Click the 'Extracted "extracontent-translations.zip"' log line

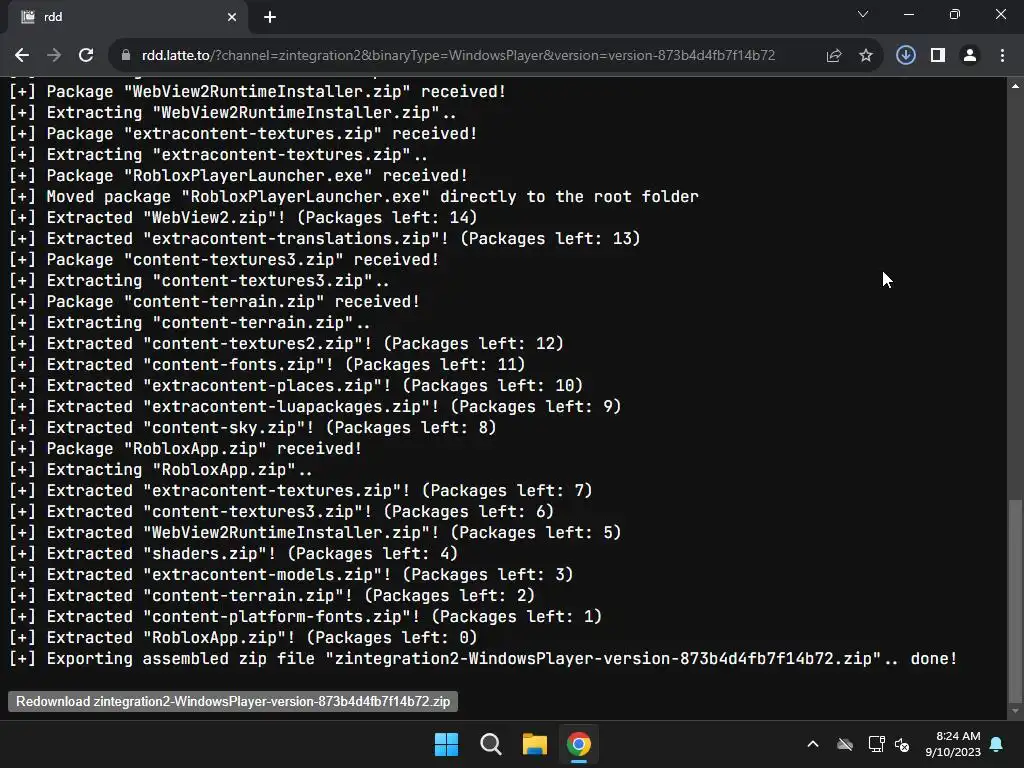(325, 238)
